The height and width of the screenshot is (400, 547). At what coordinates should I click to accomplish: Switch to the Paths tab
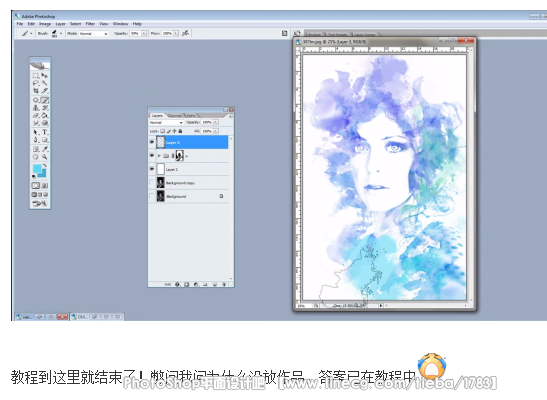click(191, 115)
